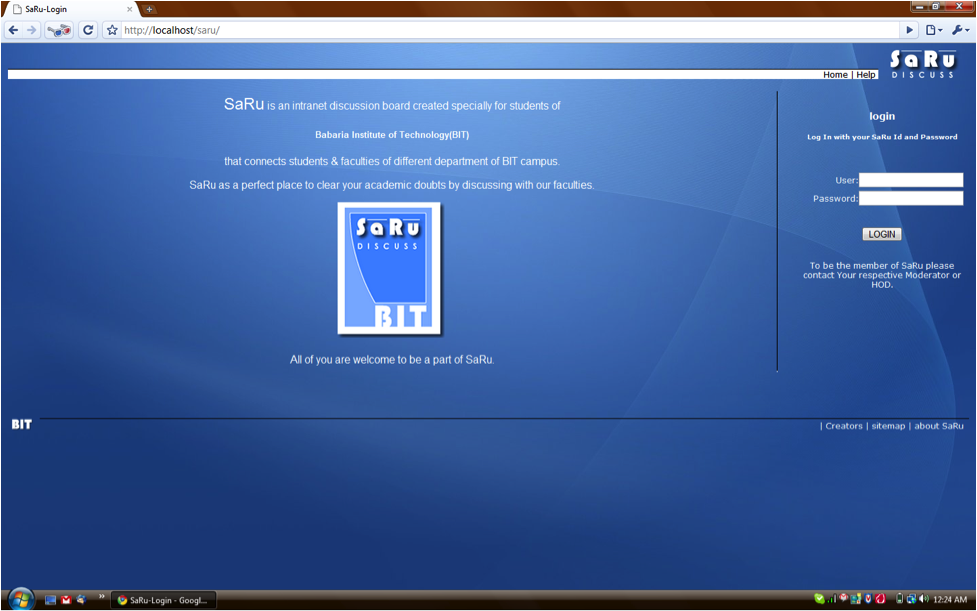
Task: Close the SaRu-Login tab
Action: click(x=130, y=9)
